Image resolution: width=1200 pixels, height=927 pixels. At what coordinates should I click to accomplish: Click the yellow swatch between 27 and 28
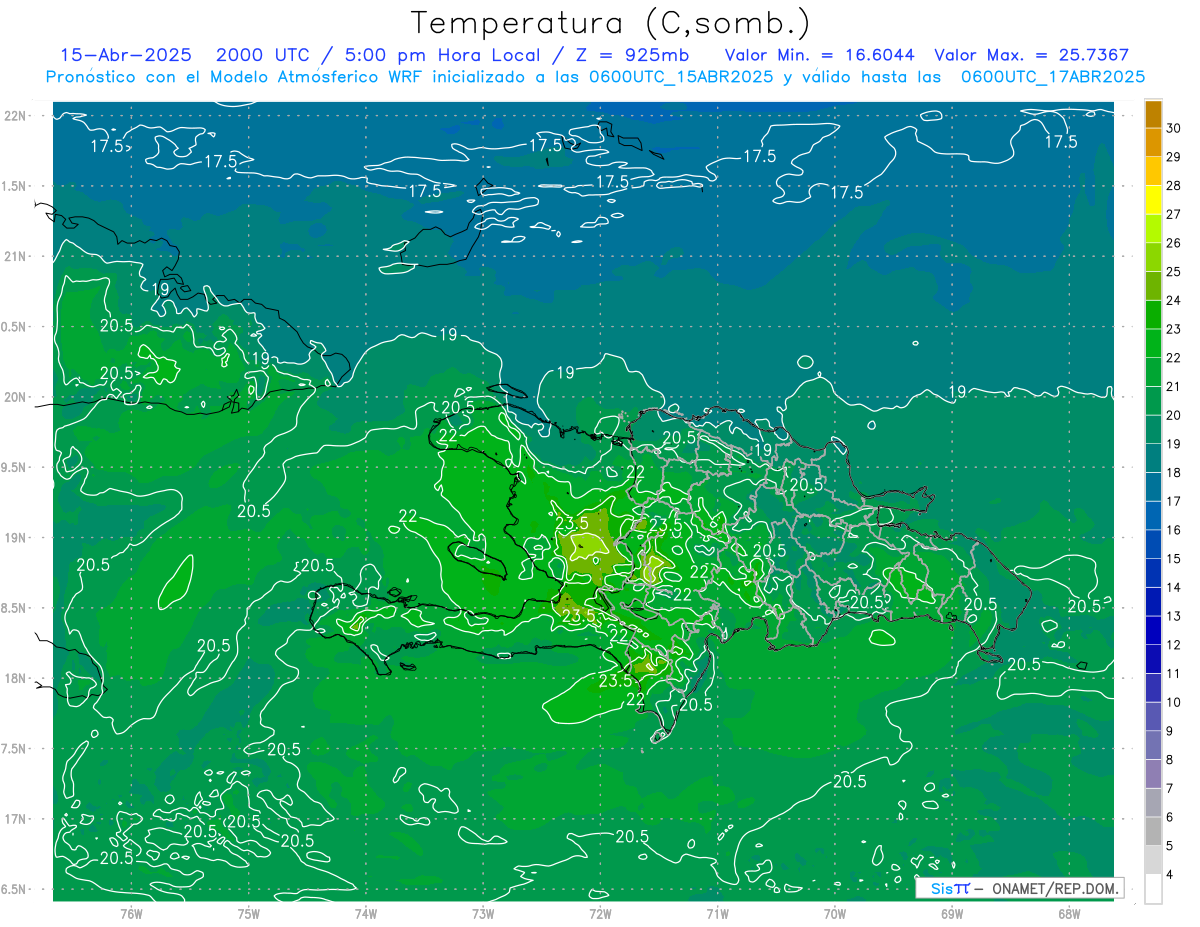point(1153,199)
